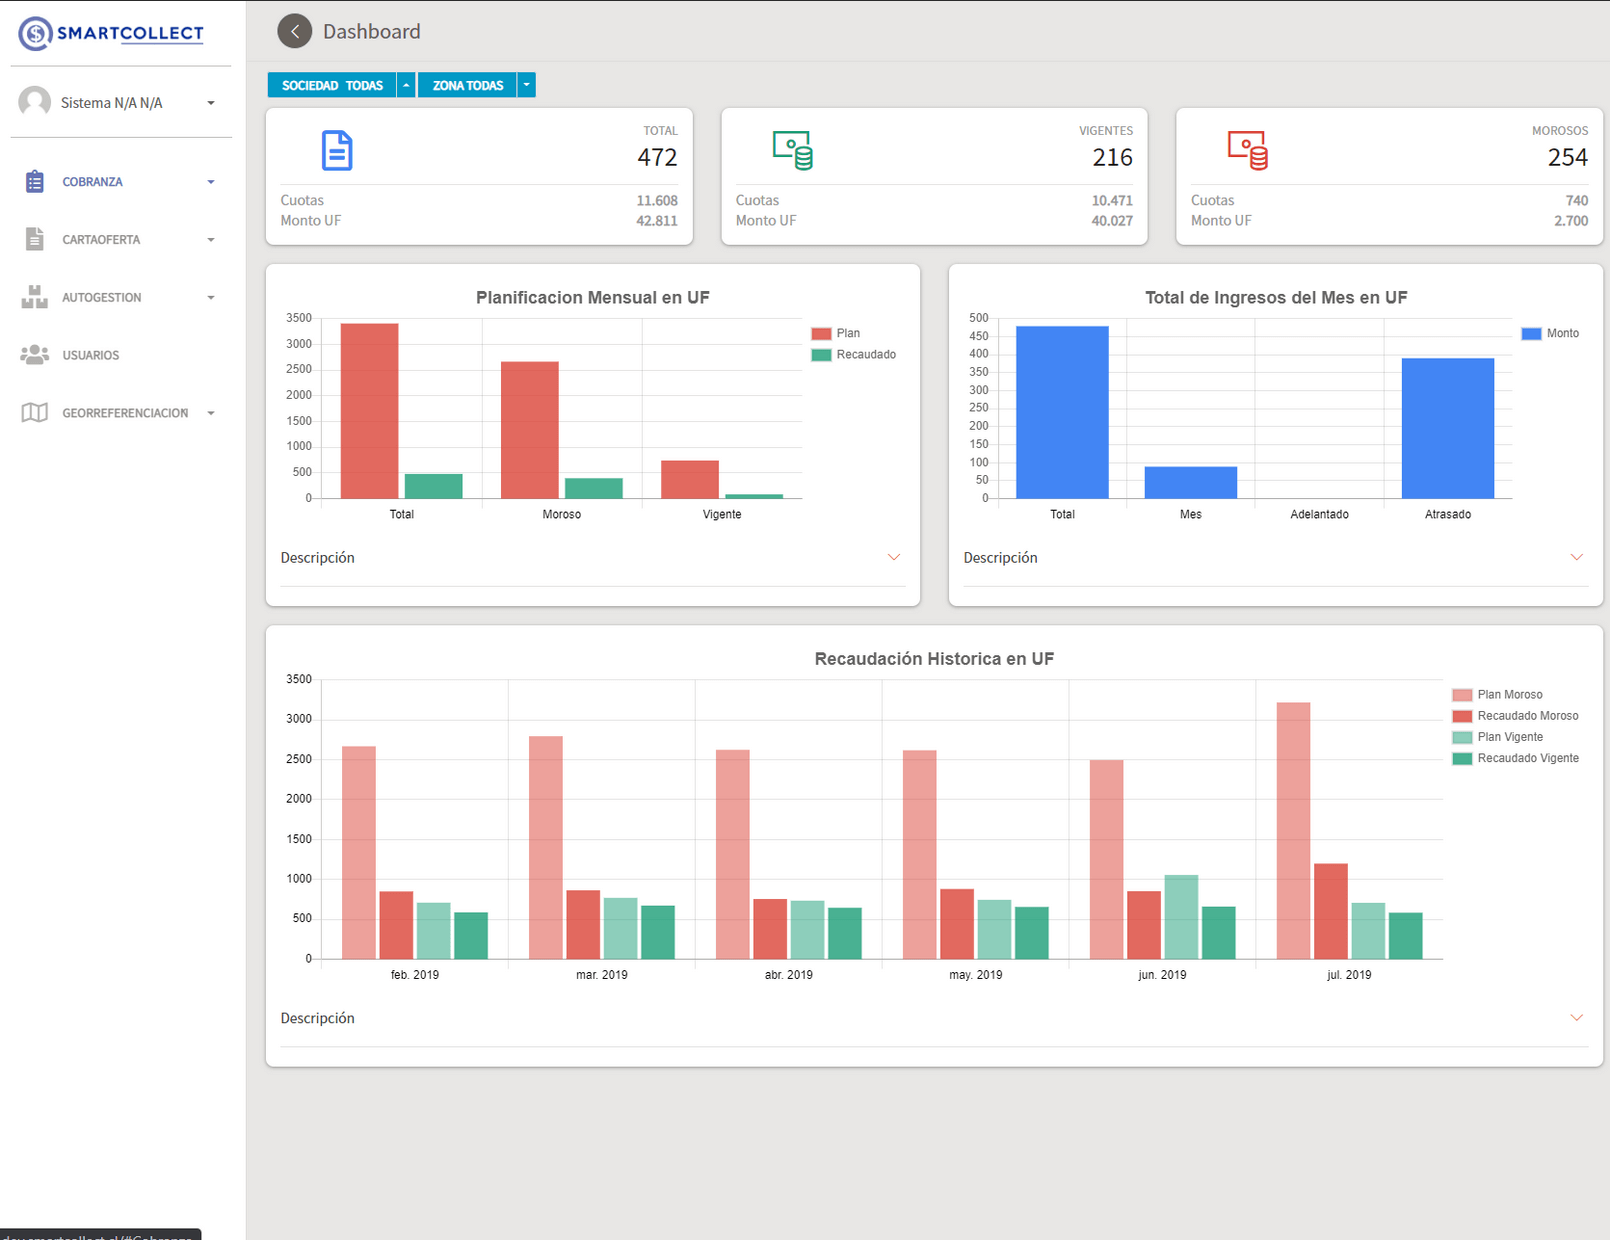Click the Morosos Cuotas value 740
This screenshot has height=1240, width=1610.
[x=1577, y=201]
